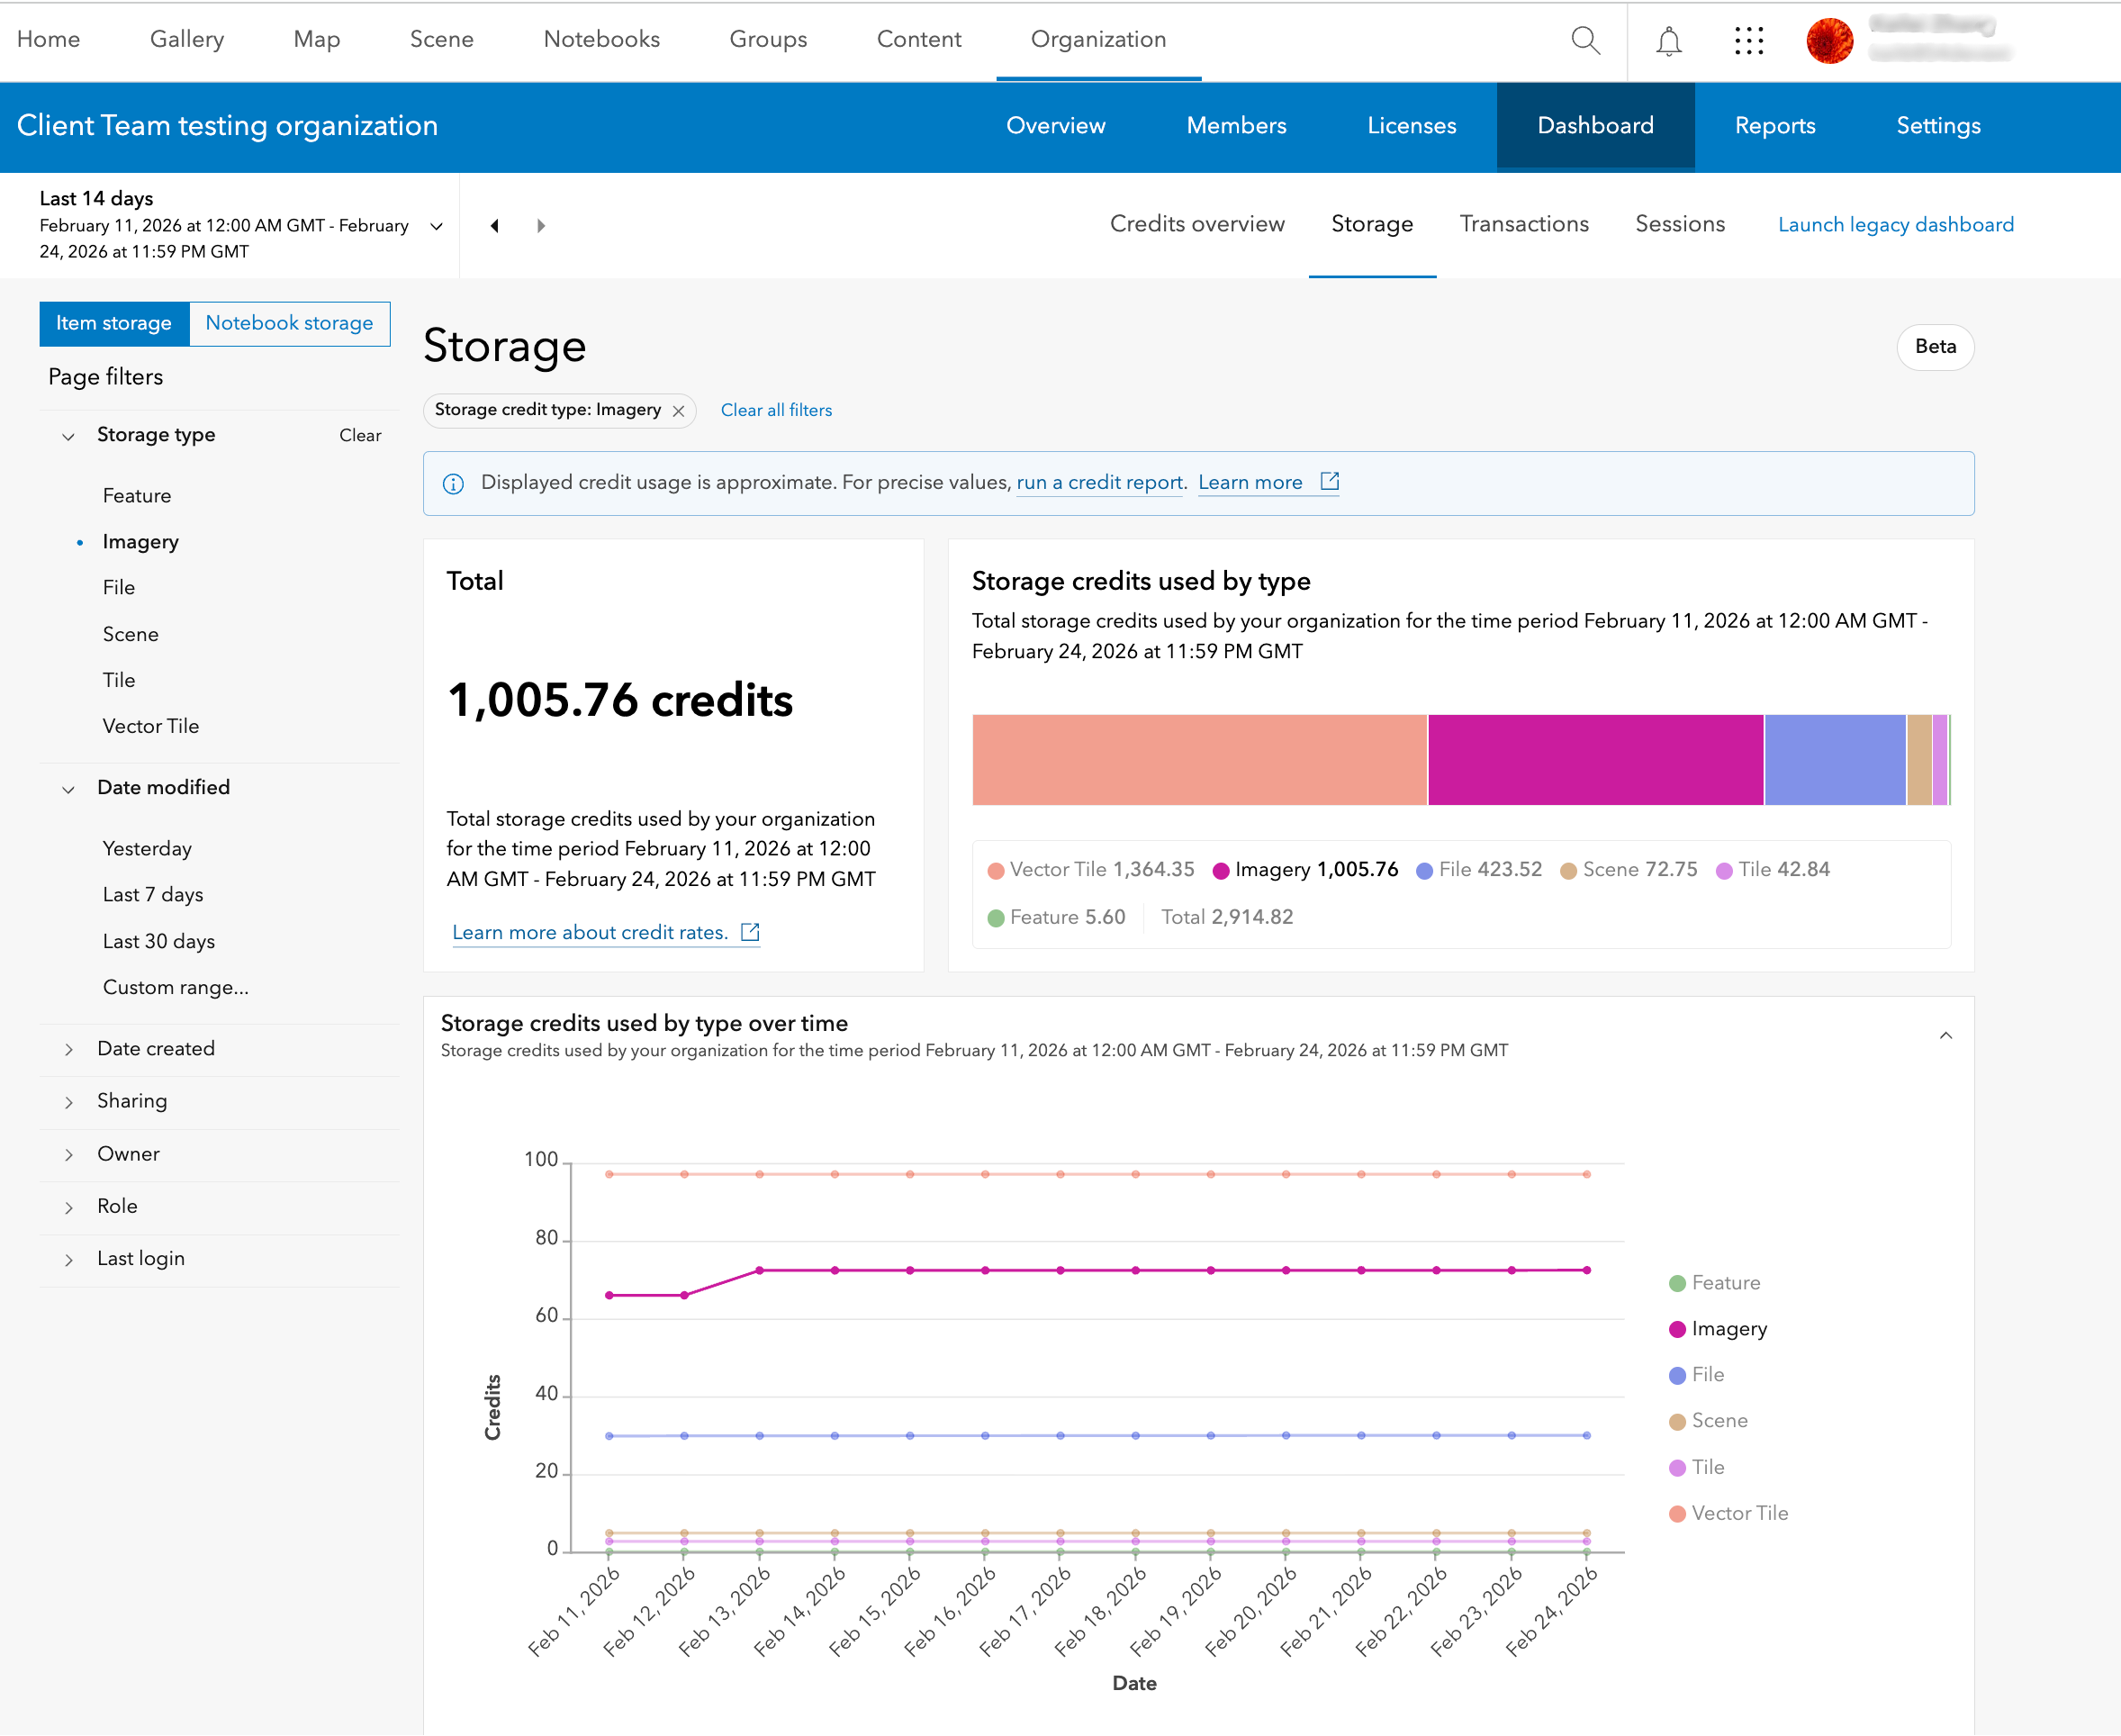Click the info icon in the notice banner
Viewport: 2121px width, 1736px height.
coord(453,484)
